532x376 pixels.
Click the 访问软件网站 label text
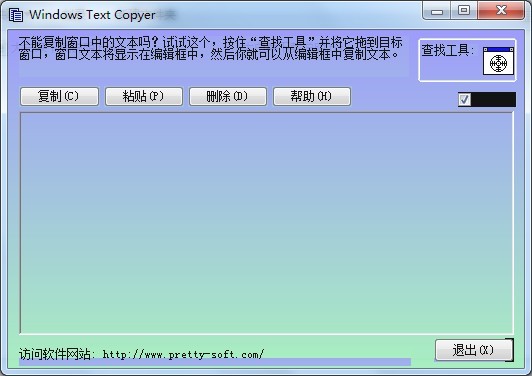tap(54, 354)
